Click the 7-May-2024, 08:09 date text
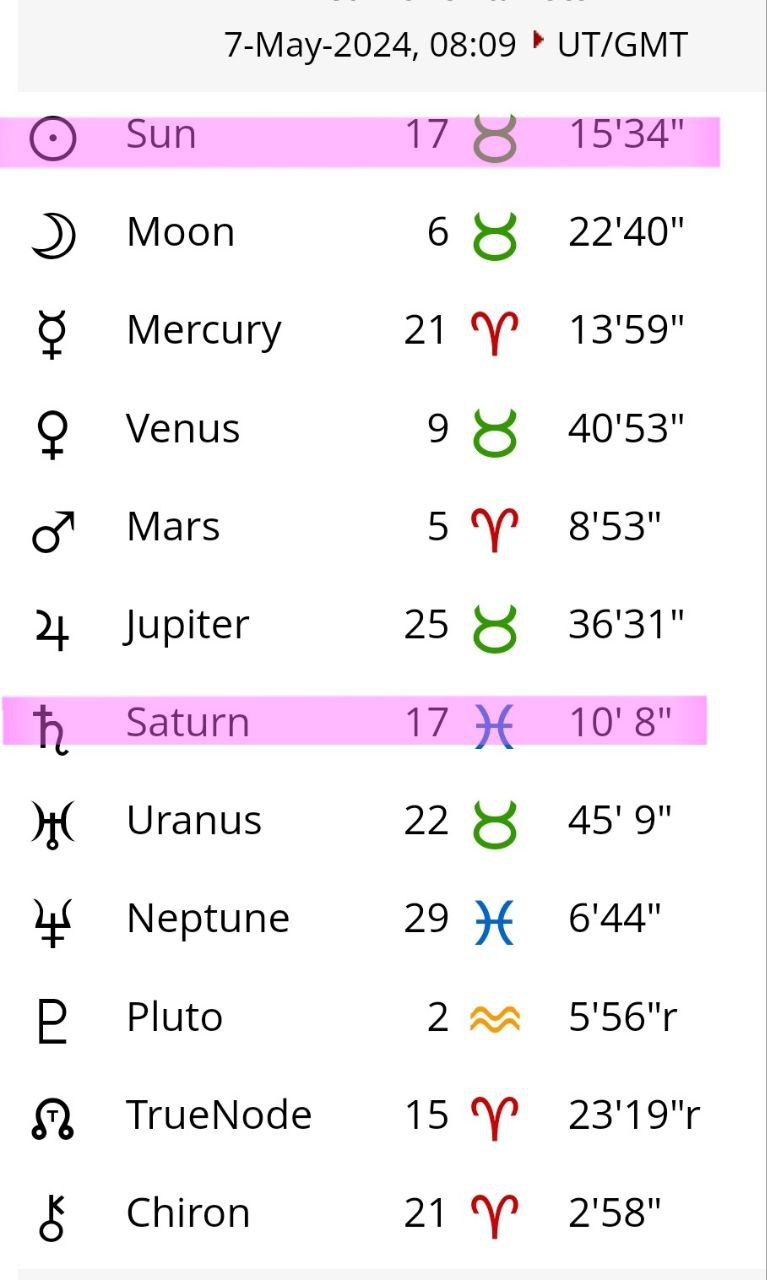 (370, 45)
